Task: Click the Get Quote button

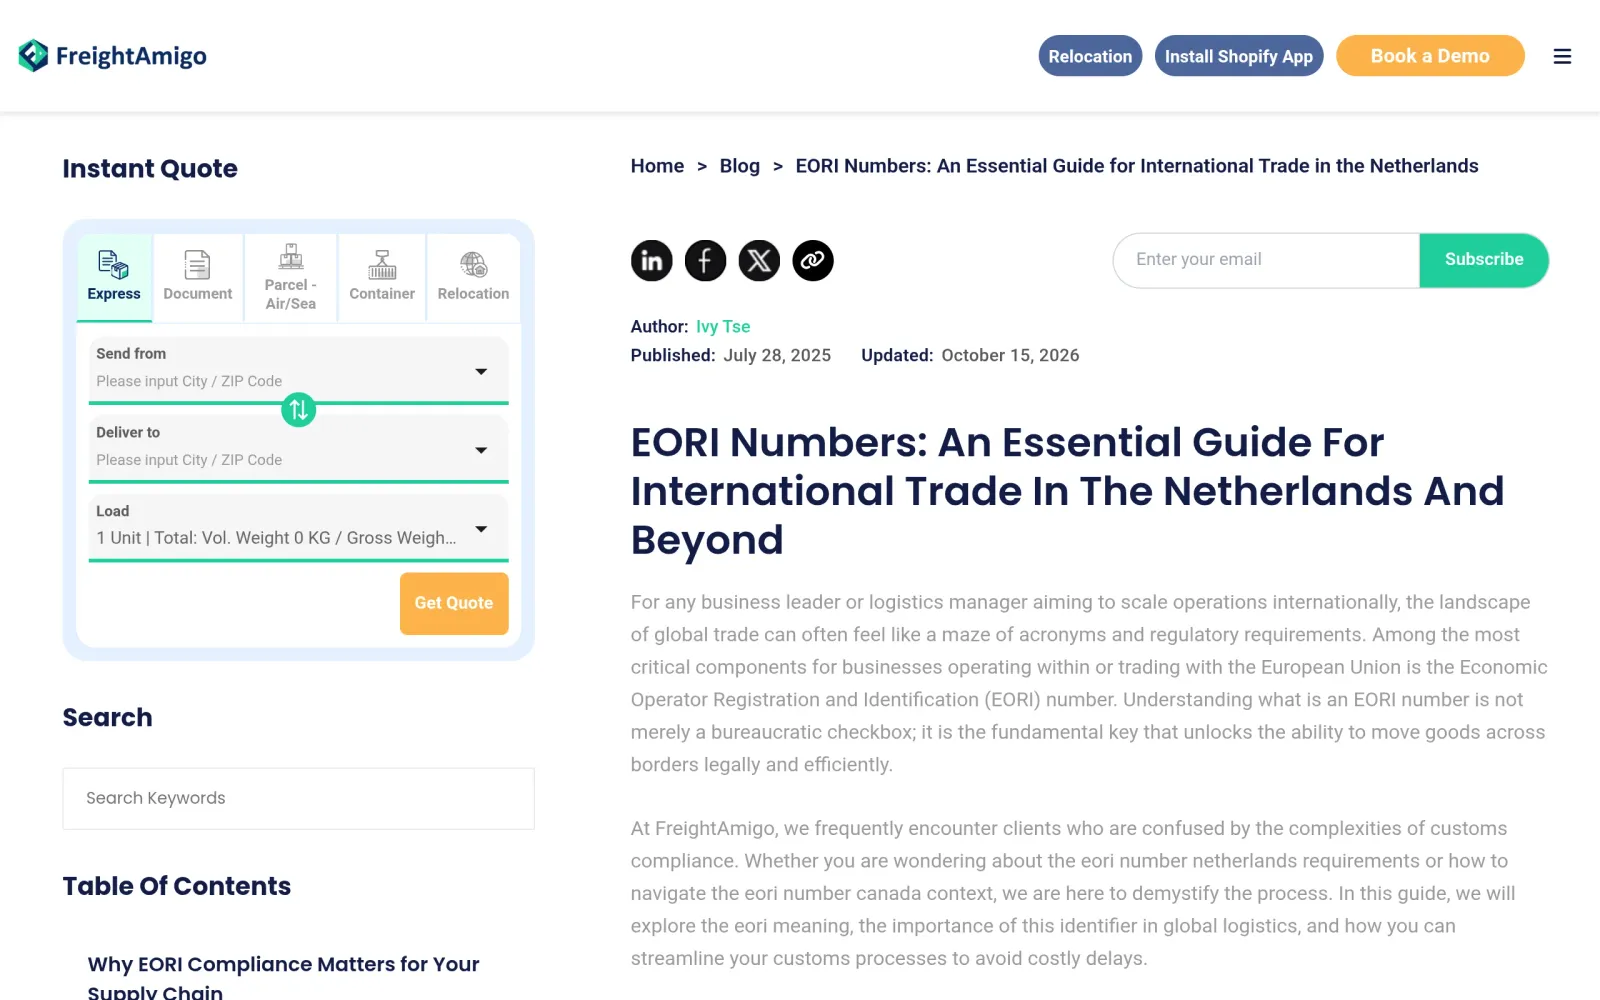Action: coord(454,603)
